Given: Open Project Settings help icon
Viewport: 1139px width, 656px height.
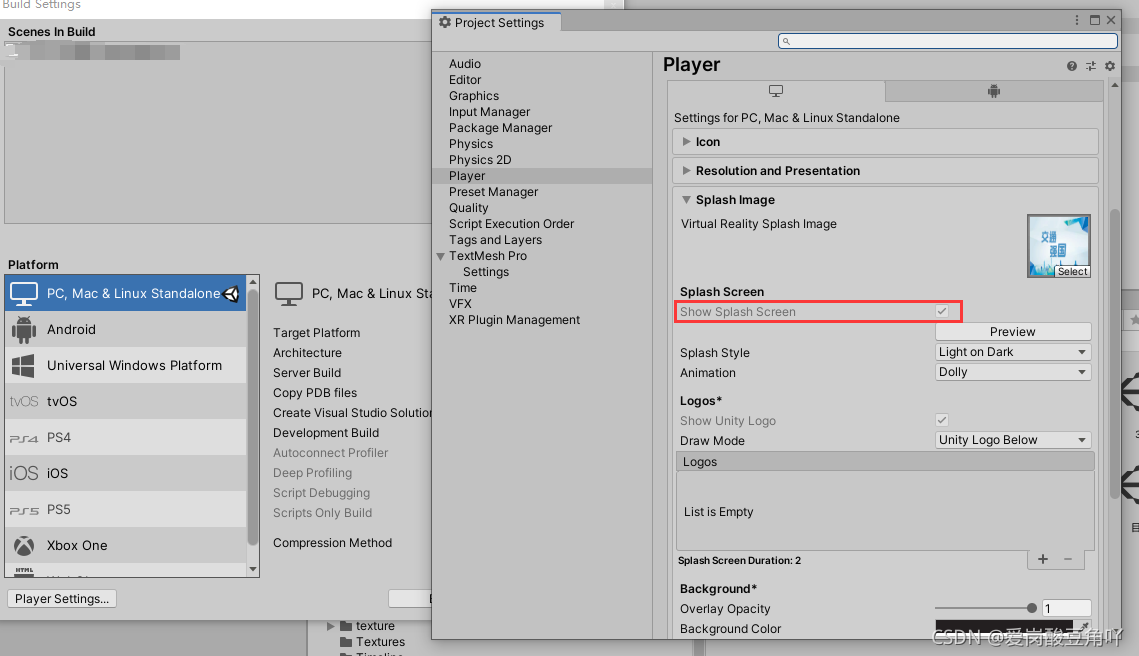Looking at the screenshot, I should click(1071, 66).
